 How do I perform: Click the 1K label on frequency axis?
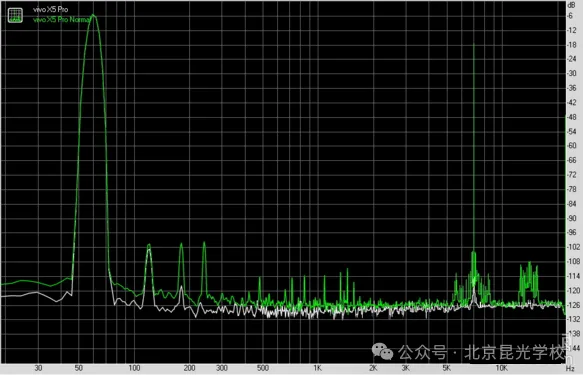317,368
